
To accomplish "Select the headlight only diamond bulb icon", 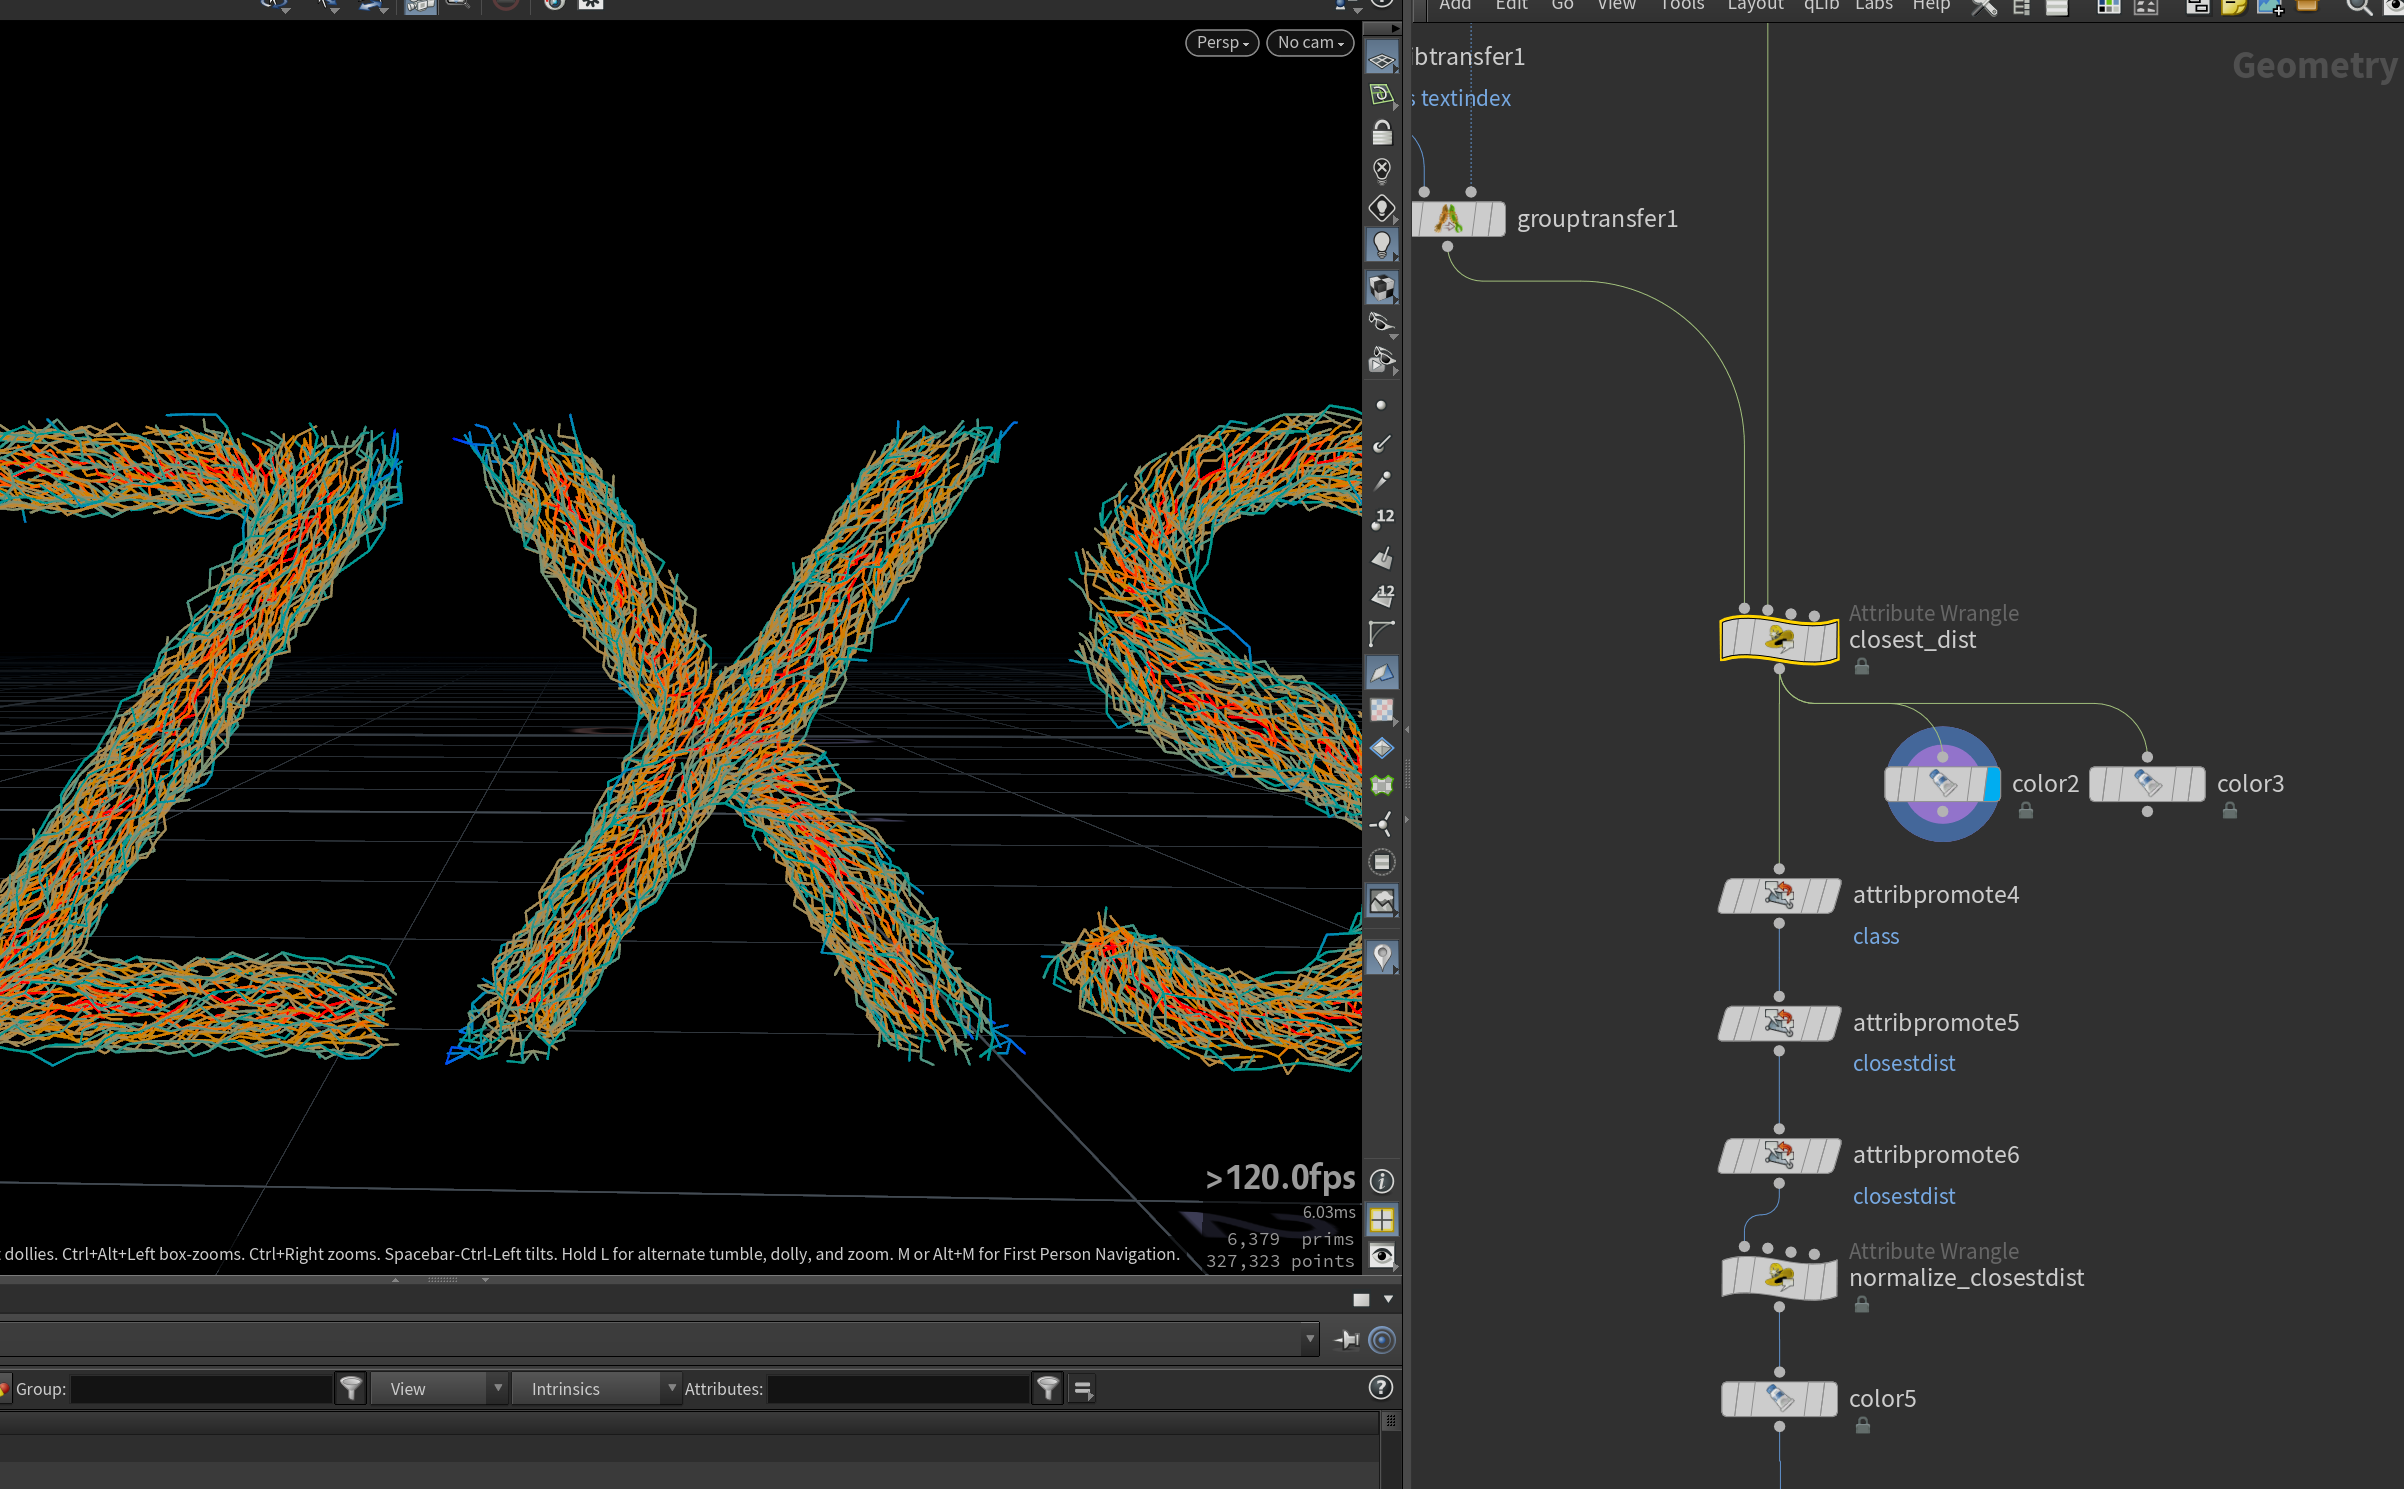I will 1382,208.
